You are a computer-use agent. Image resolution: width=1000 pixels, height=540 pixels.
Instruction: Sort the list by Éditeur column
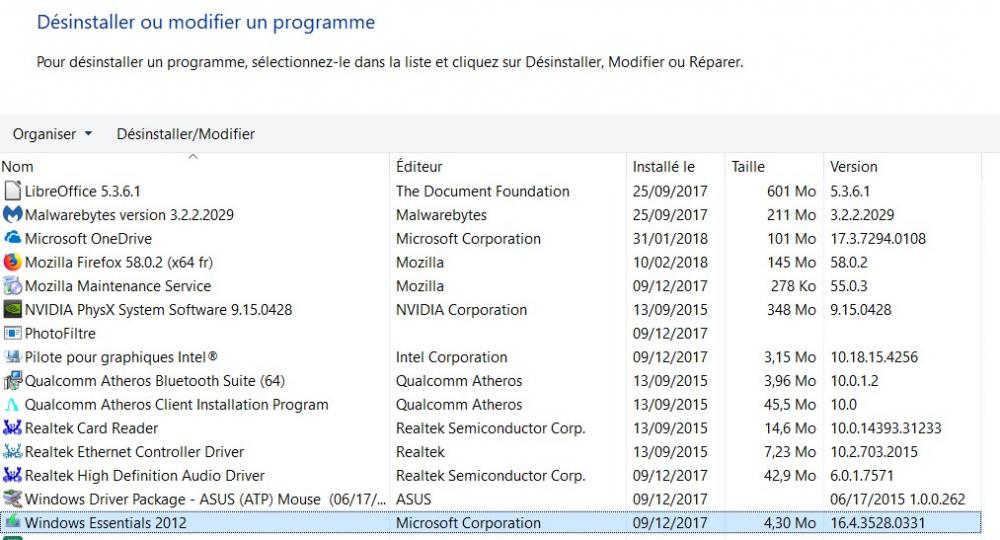tap(419, 167)
